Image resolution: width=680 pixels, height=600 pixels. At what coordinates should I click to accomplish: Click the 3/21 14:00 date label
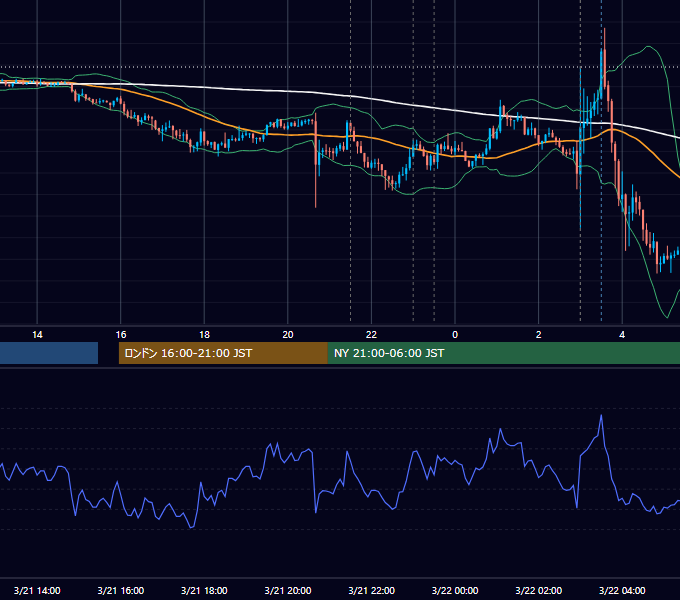37,590
